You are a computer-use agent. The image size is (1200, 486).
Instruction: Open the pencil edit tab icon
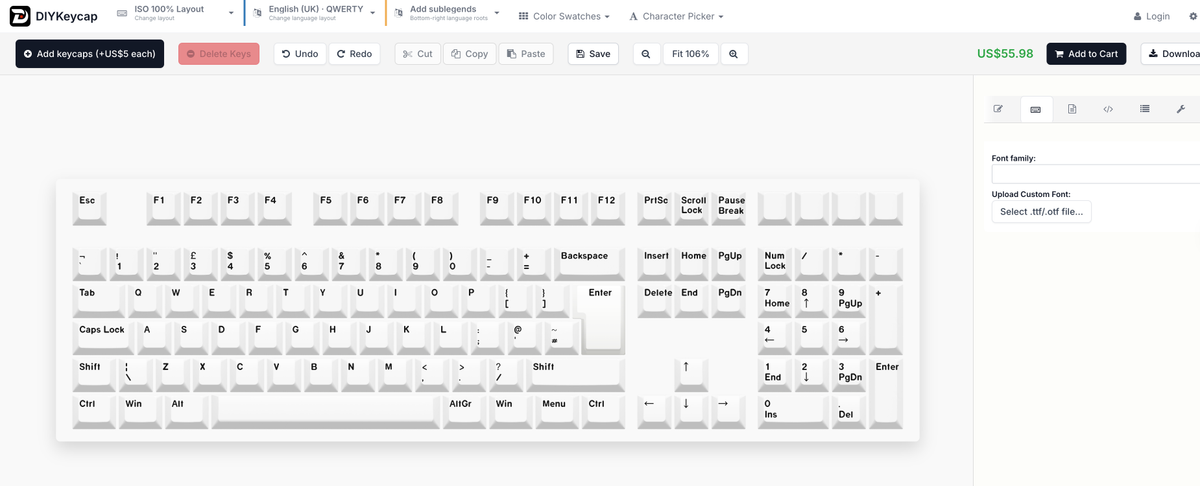coord(998,109)
